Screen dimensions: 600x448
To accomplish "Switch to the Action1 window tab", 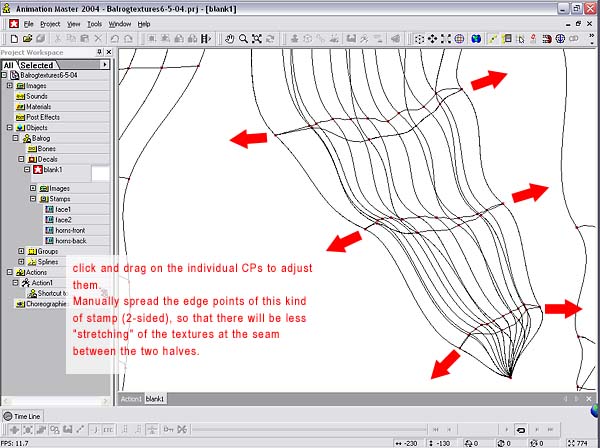I will (130, 399).
